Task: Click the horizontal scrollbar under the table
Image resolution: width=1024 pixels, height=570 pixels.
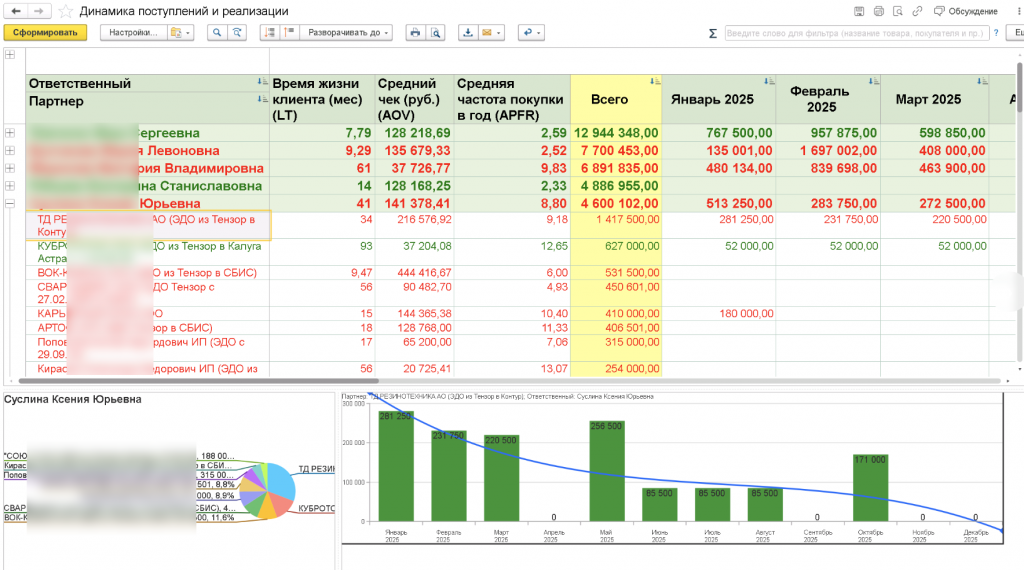Action: [199, 381]
